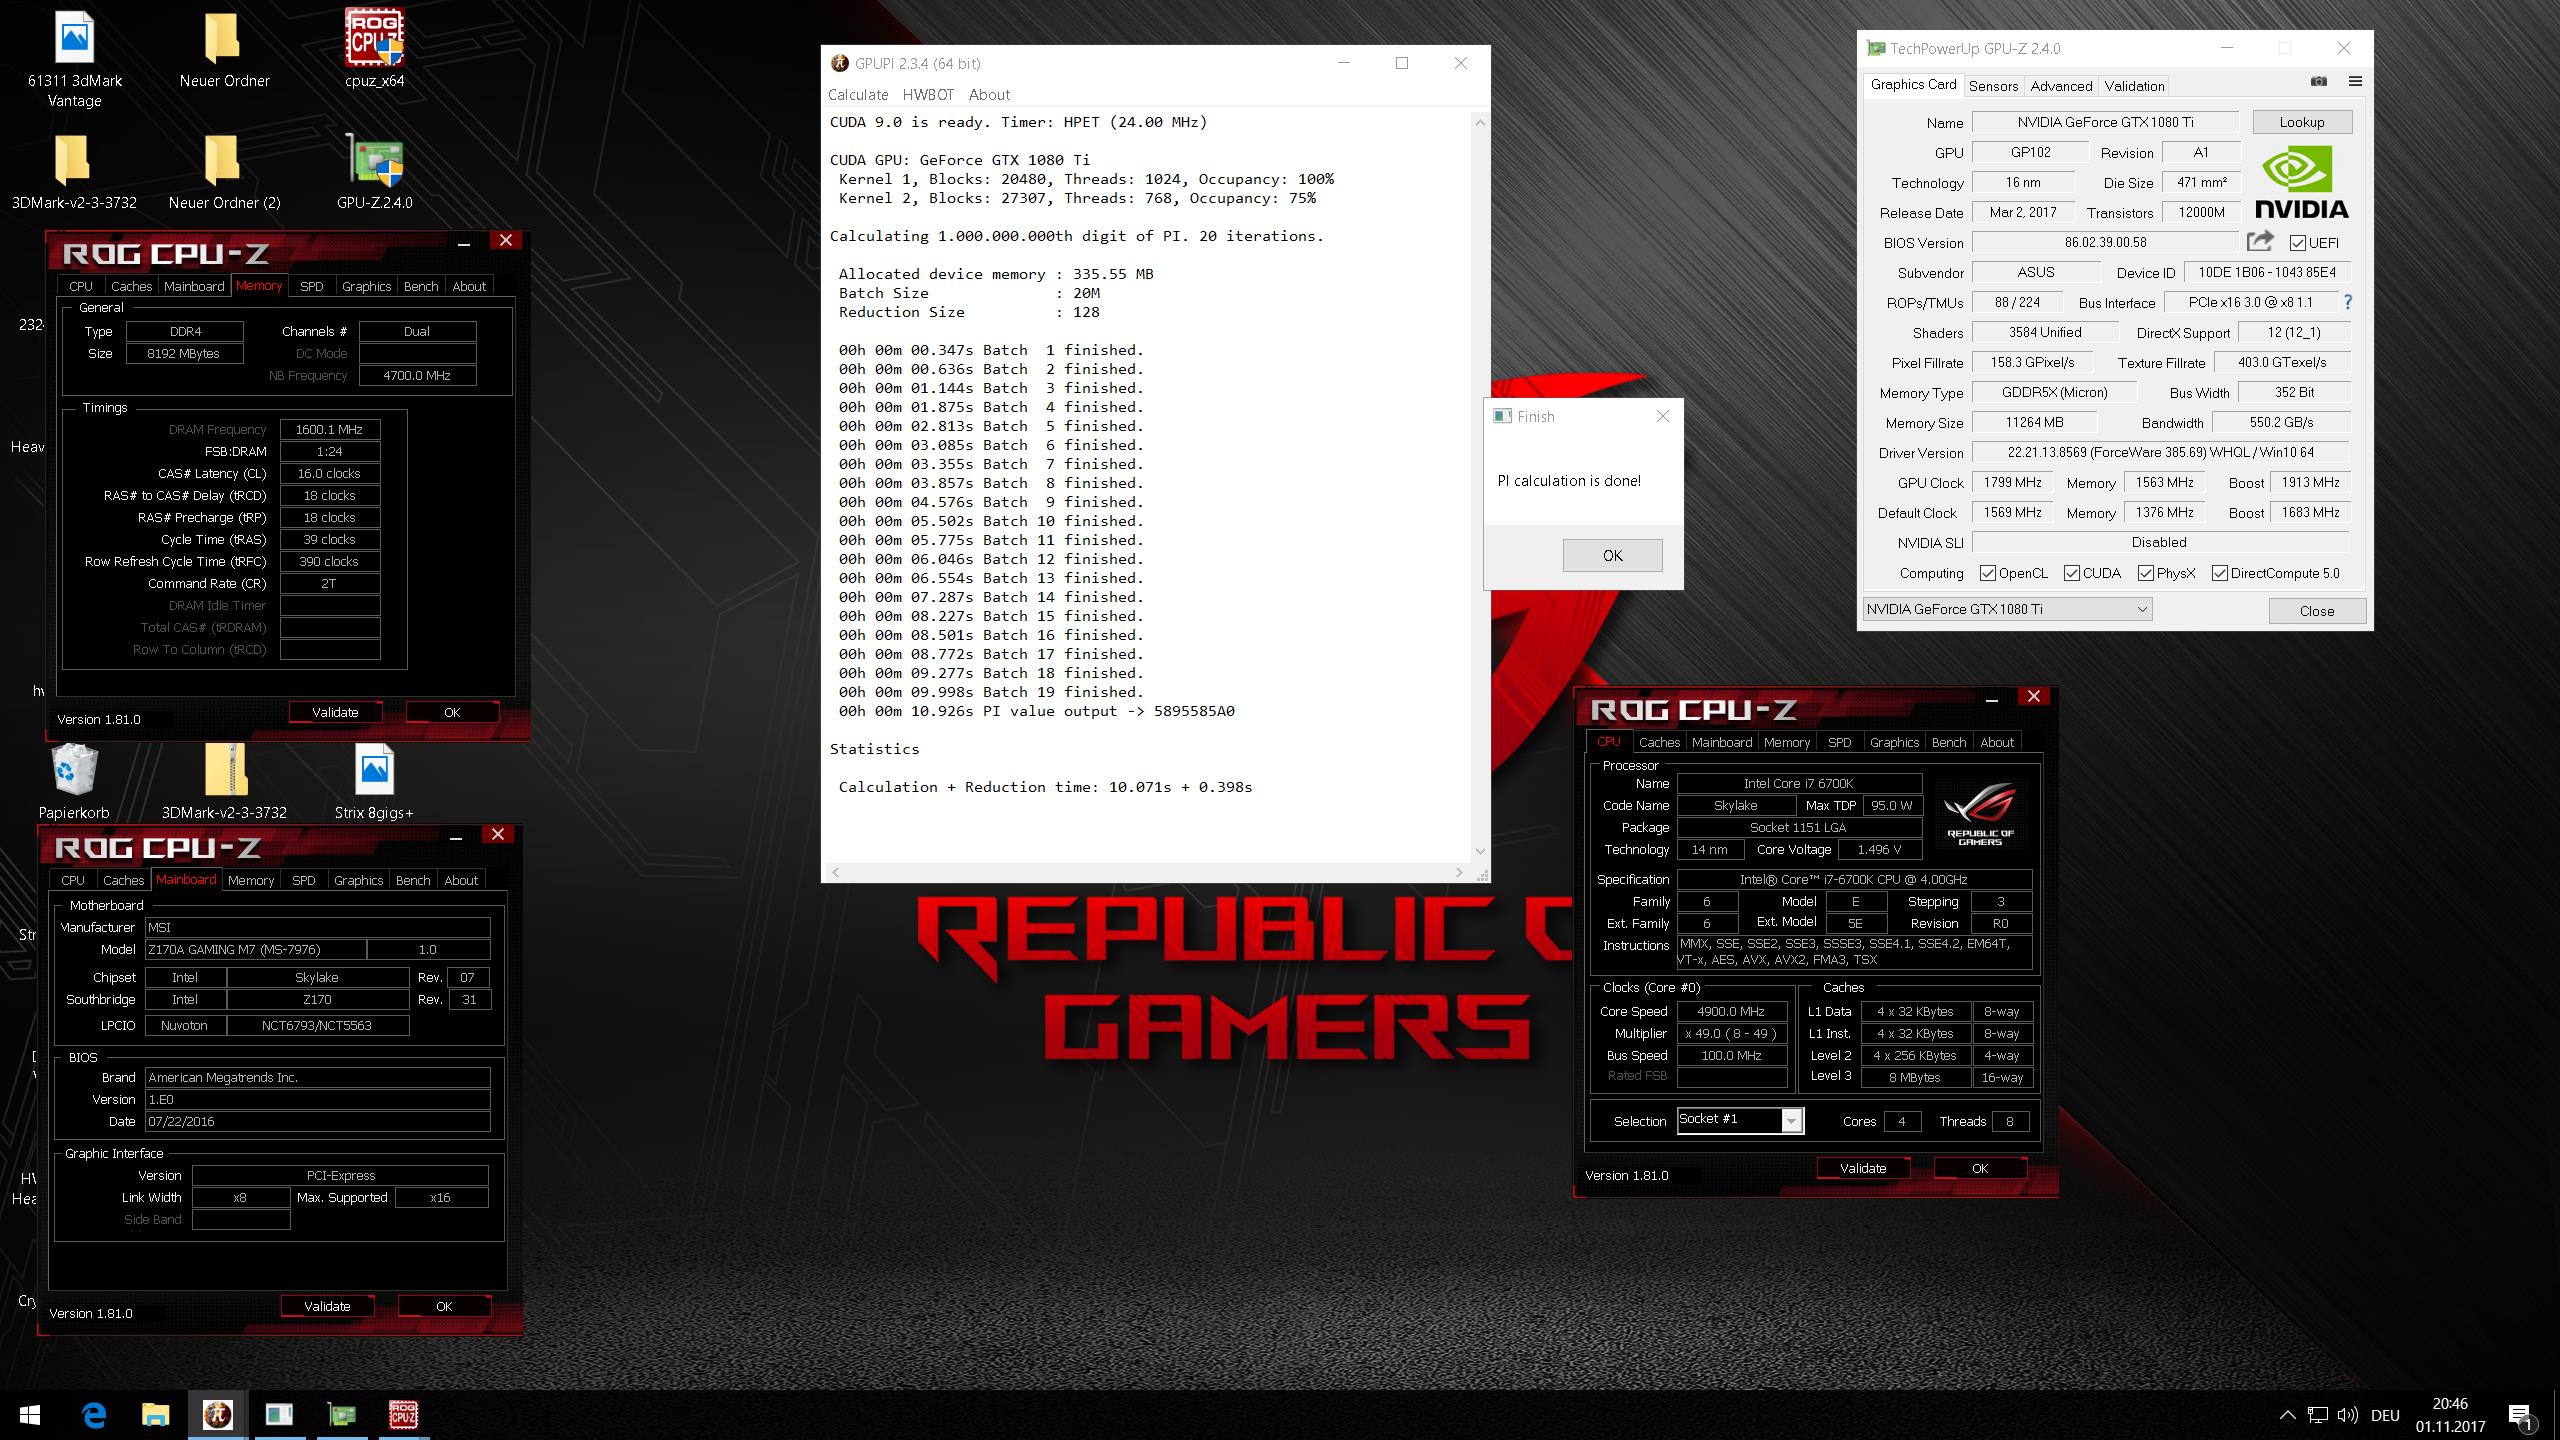Toggle the PhysX checkbox
The image size is (2560, 1440).
(2145, 573)
